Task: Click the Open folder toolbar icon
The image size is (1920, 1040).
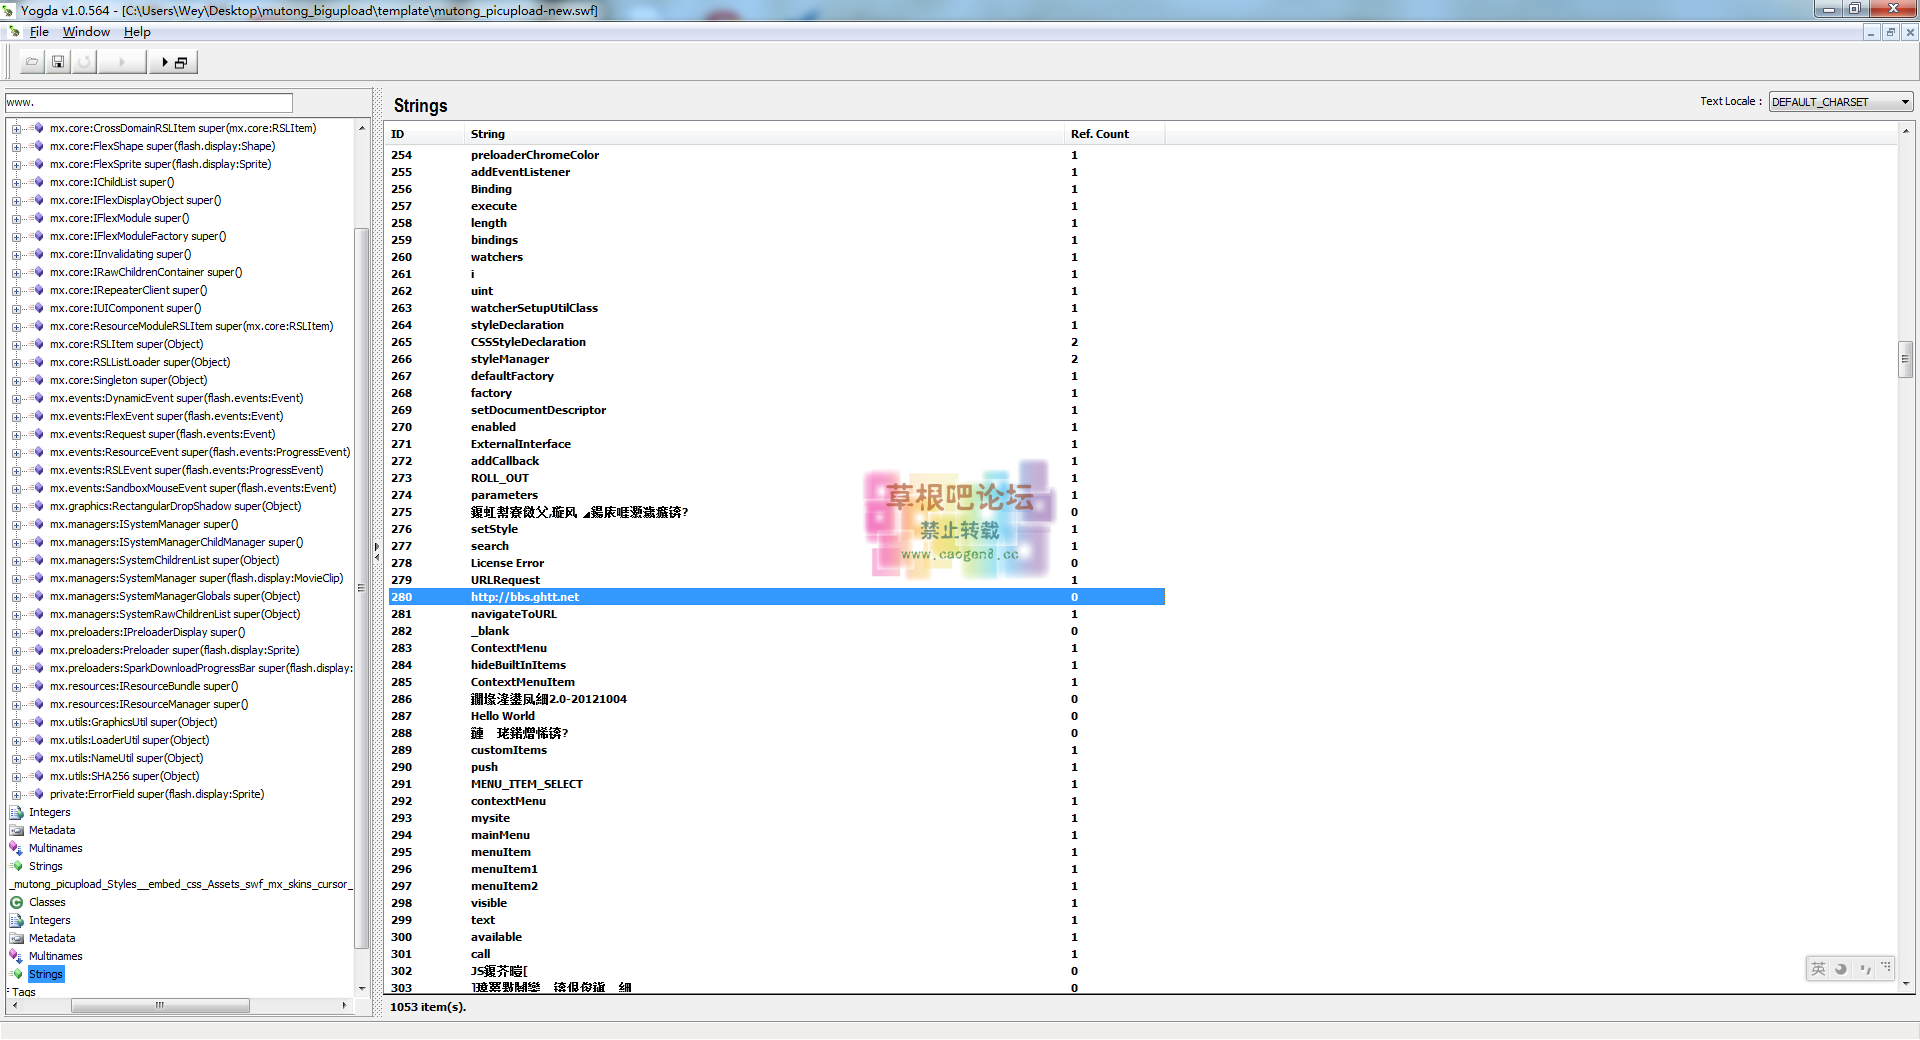Action: click(x=32, y=62)
